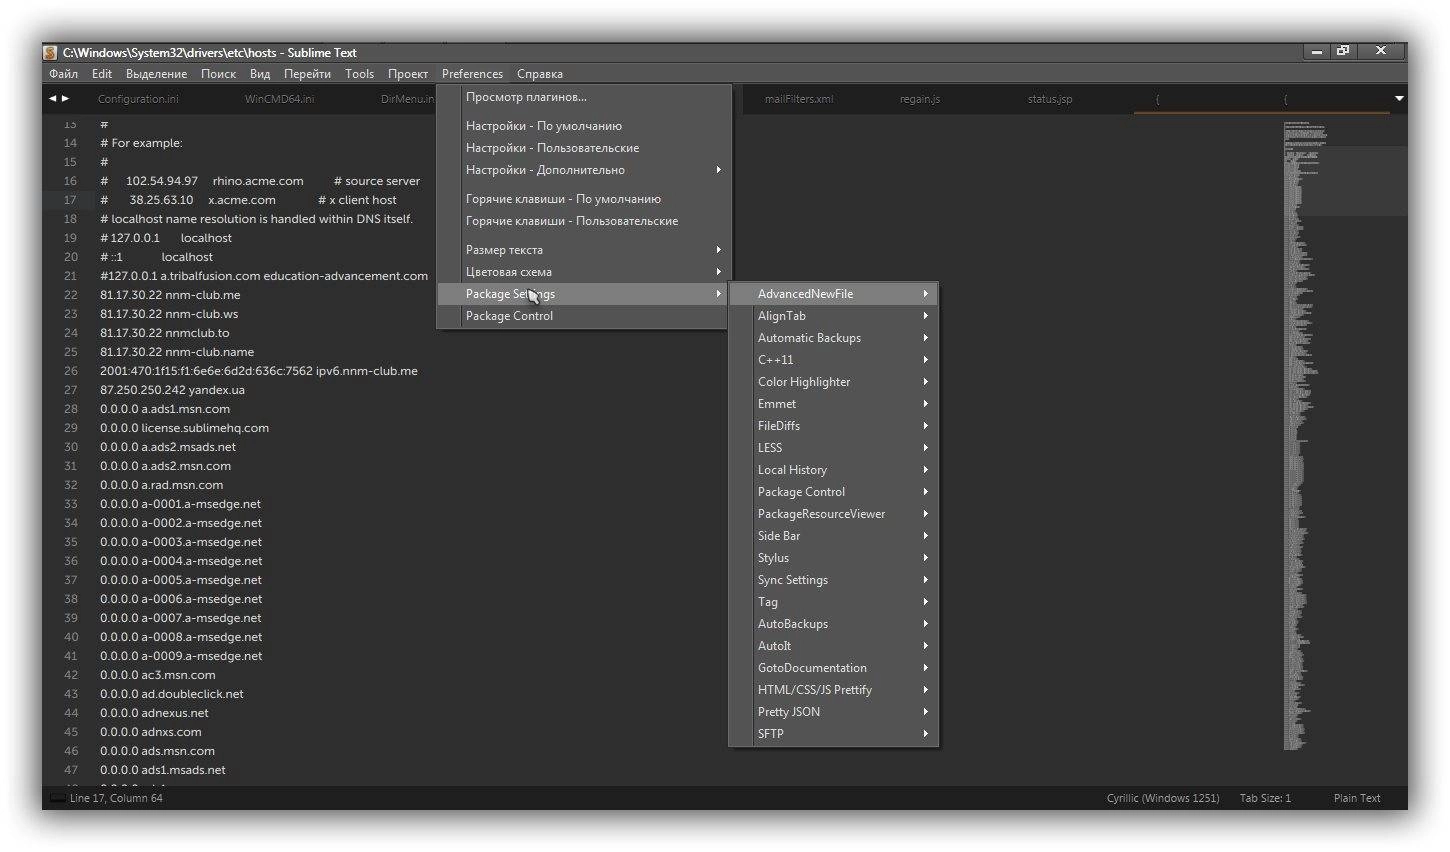This screenshot has height=852, width=1450.
Task: Expand Tag package settings
Action: coord(833,602)
